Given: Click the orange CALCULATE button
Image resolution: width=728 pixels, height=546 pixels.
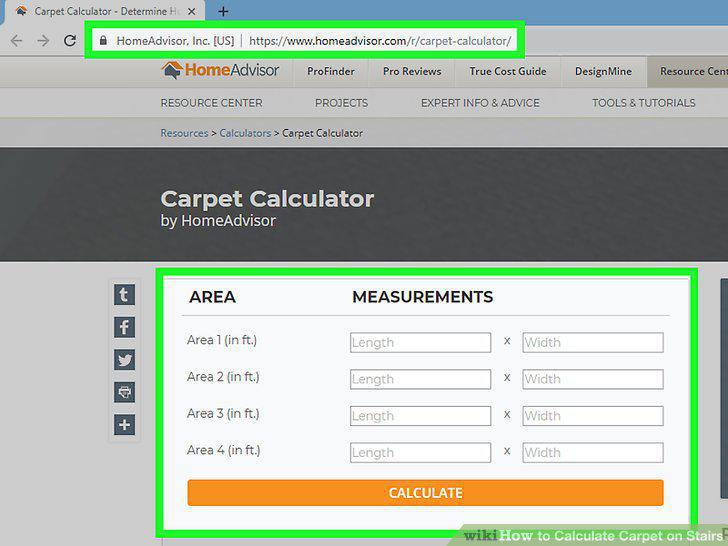Looking at the screenshot, I should tap(425, 493).
